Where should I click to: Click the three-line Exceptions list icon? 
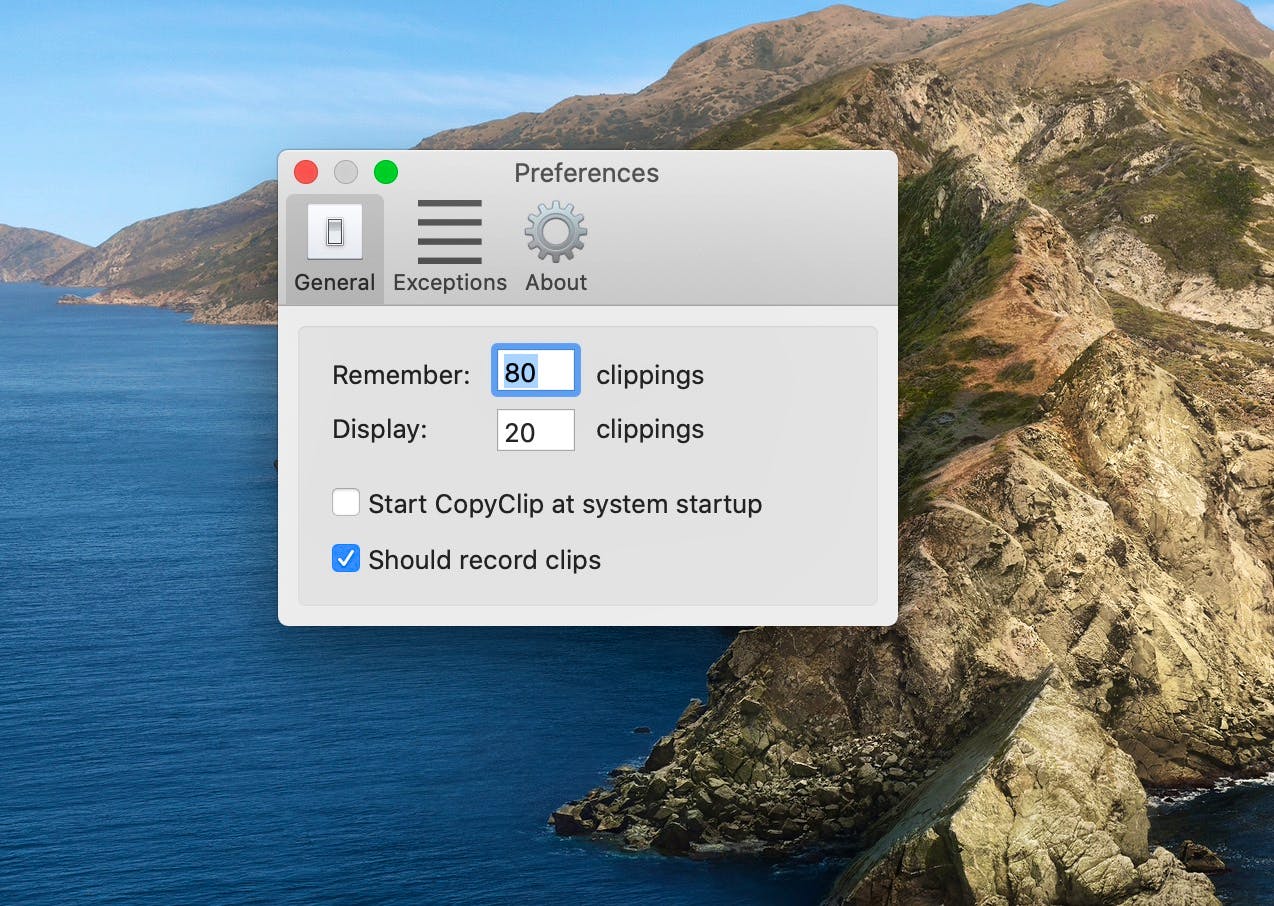coord(449,232)
